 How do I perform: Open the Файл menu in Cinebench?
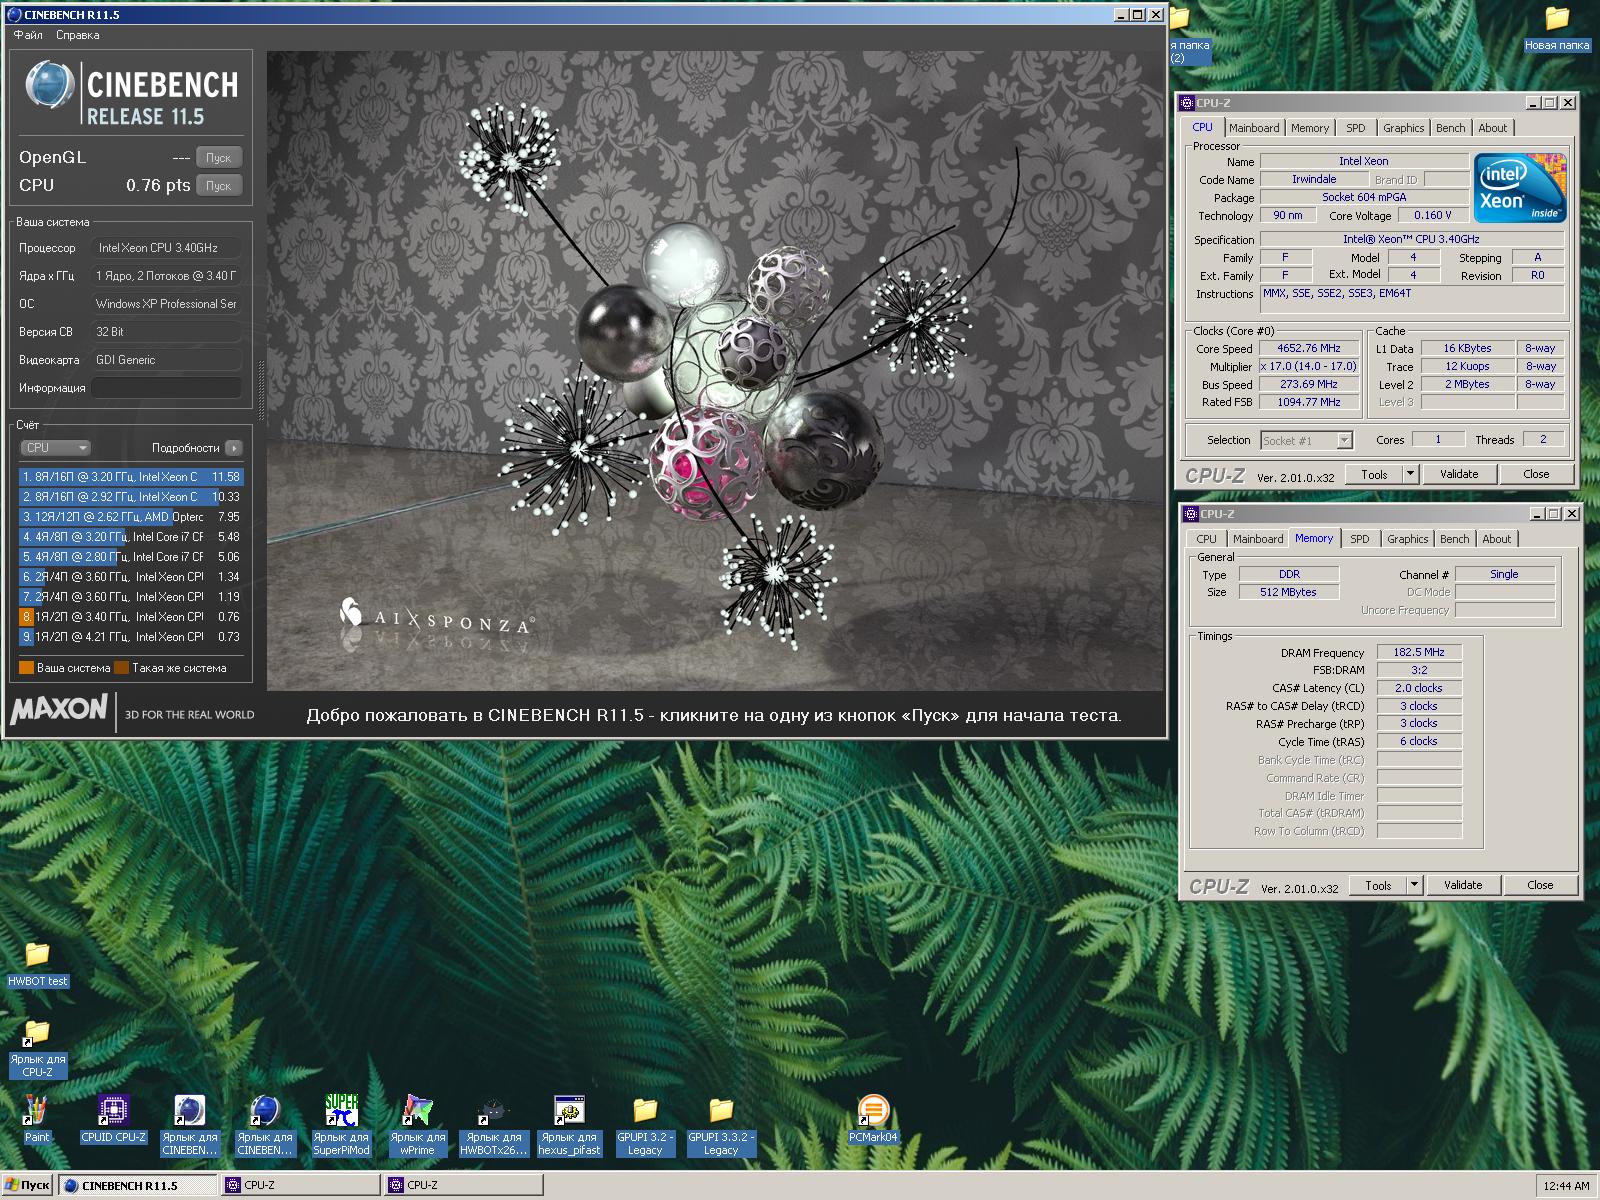coord(28,35)
